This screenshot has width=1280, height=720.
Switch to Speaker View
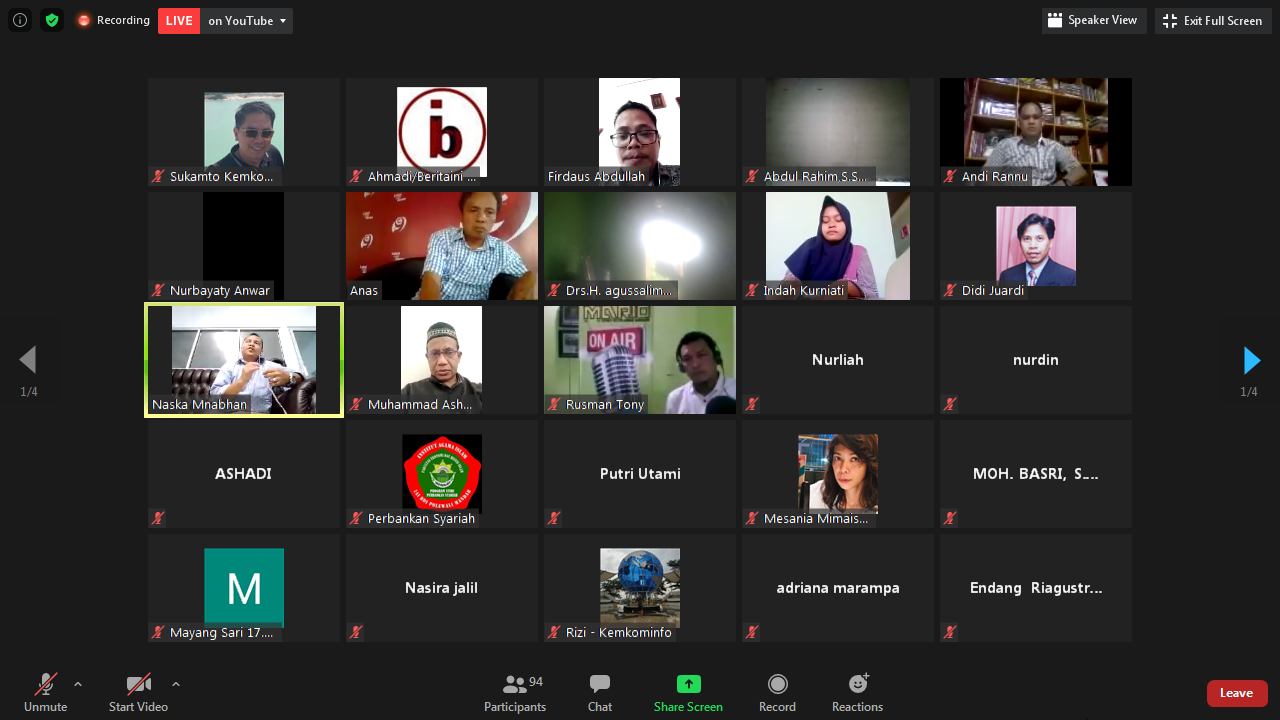point(1093,21)
